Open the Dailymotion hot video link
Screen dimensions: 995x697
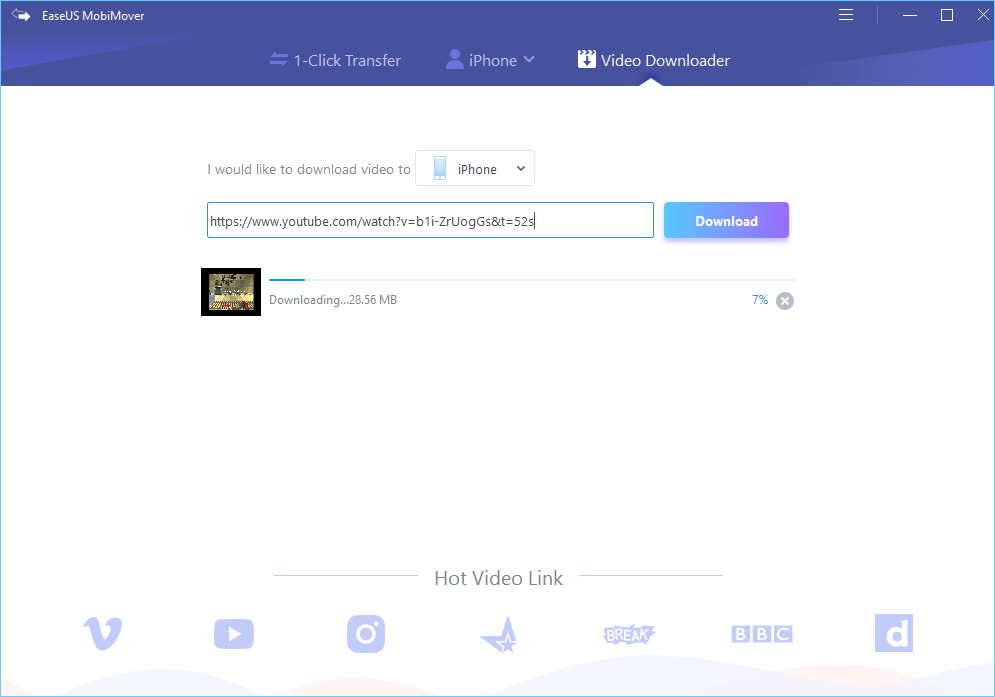893,633
